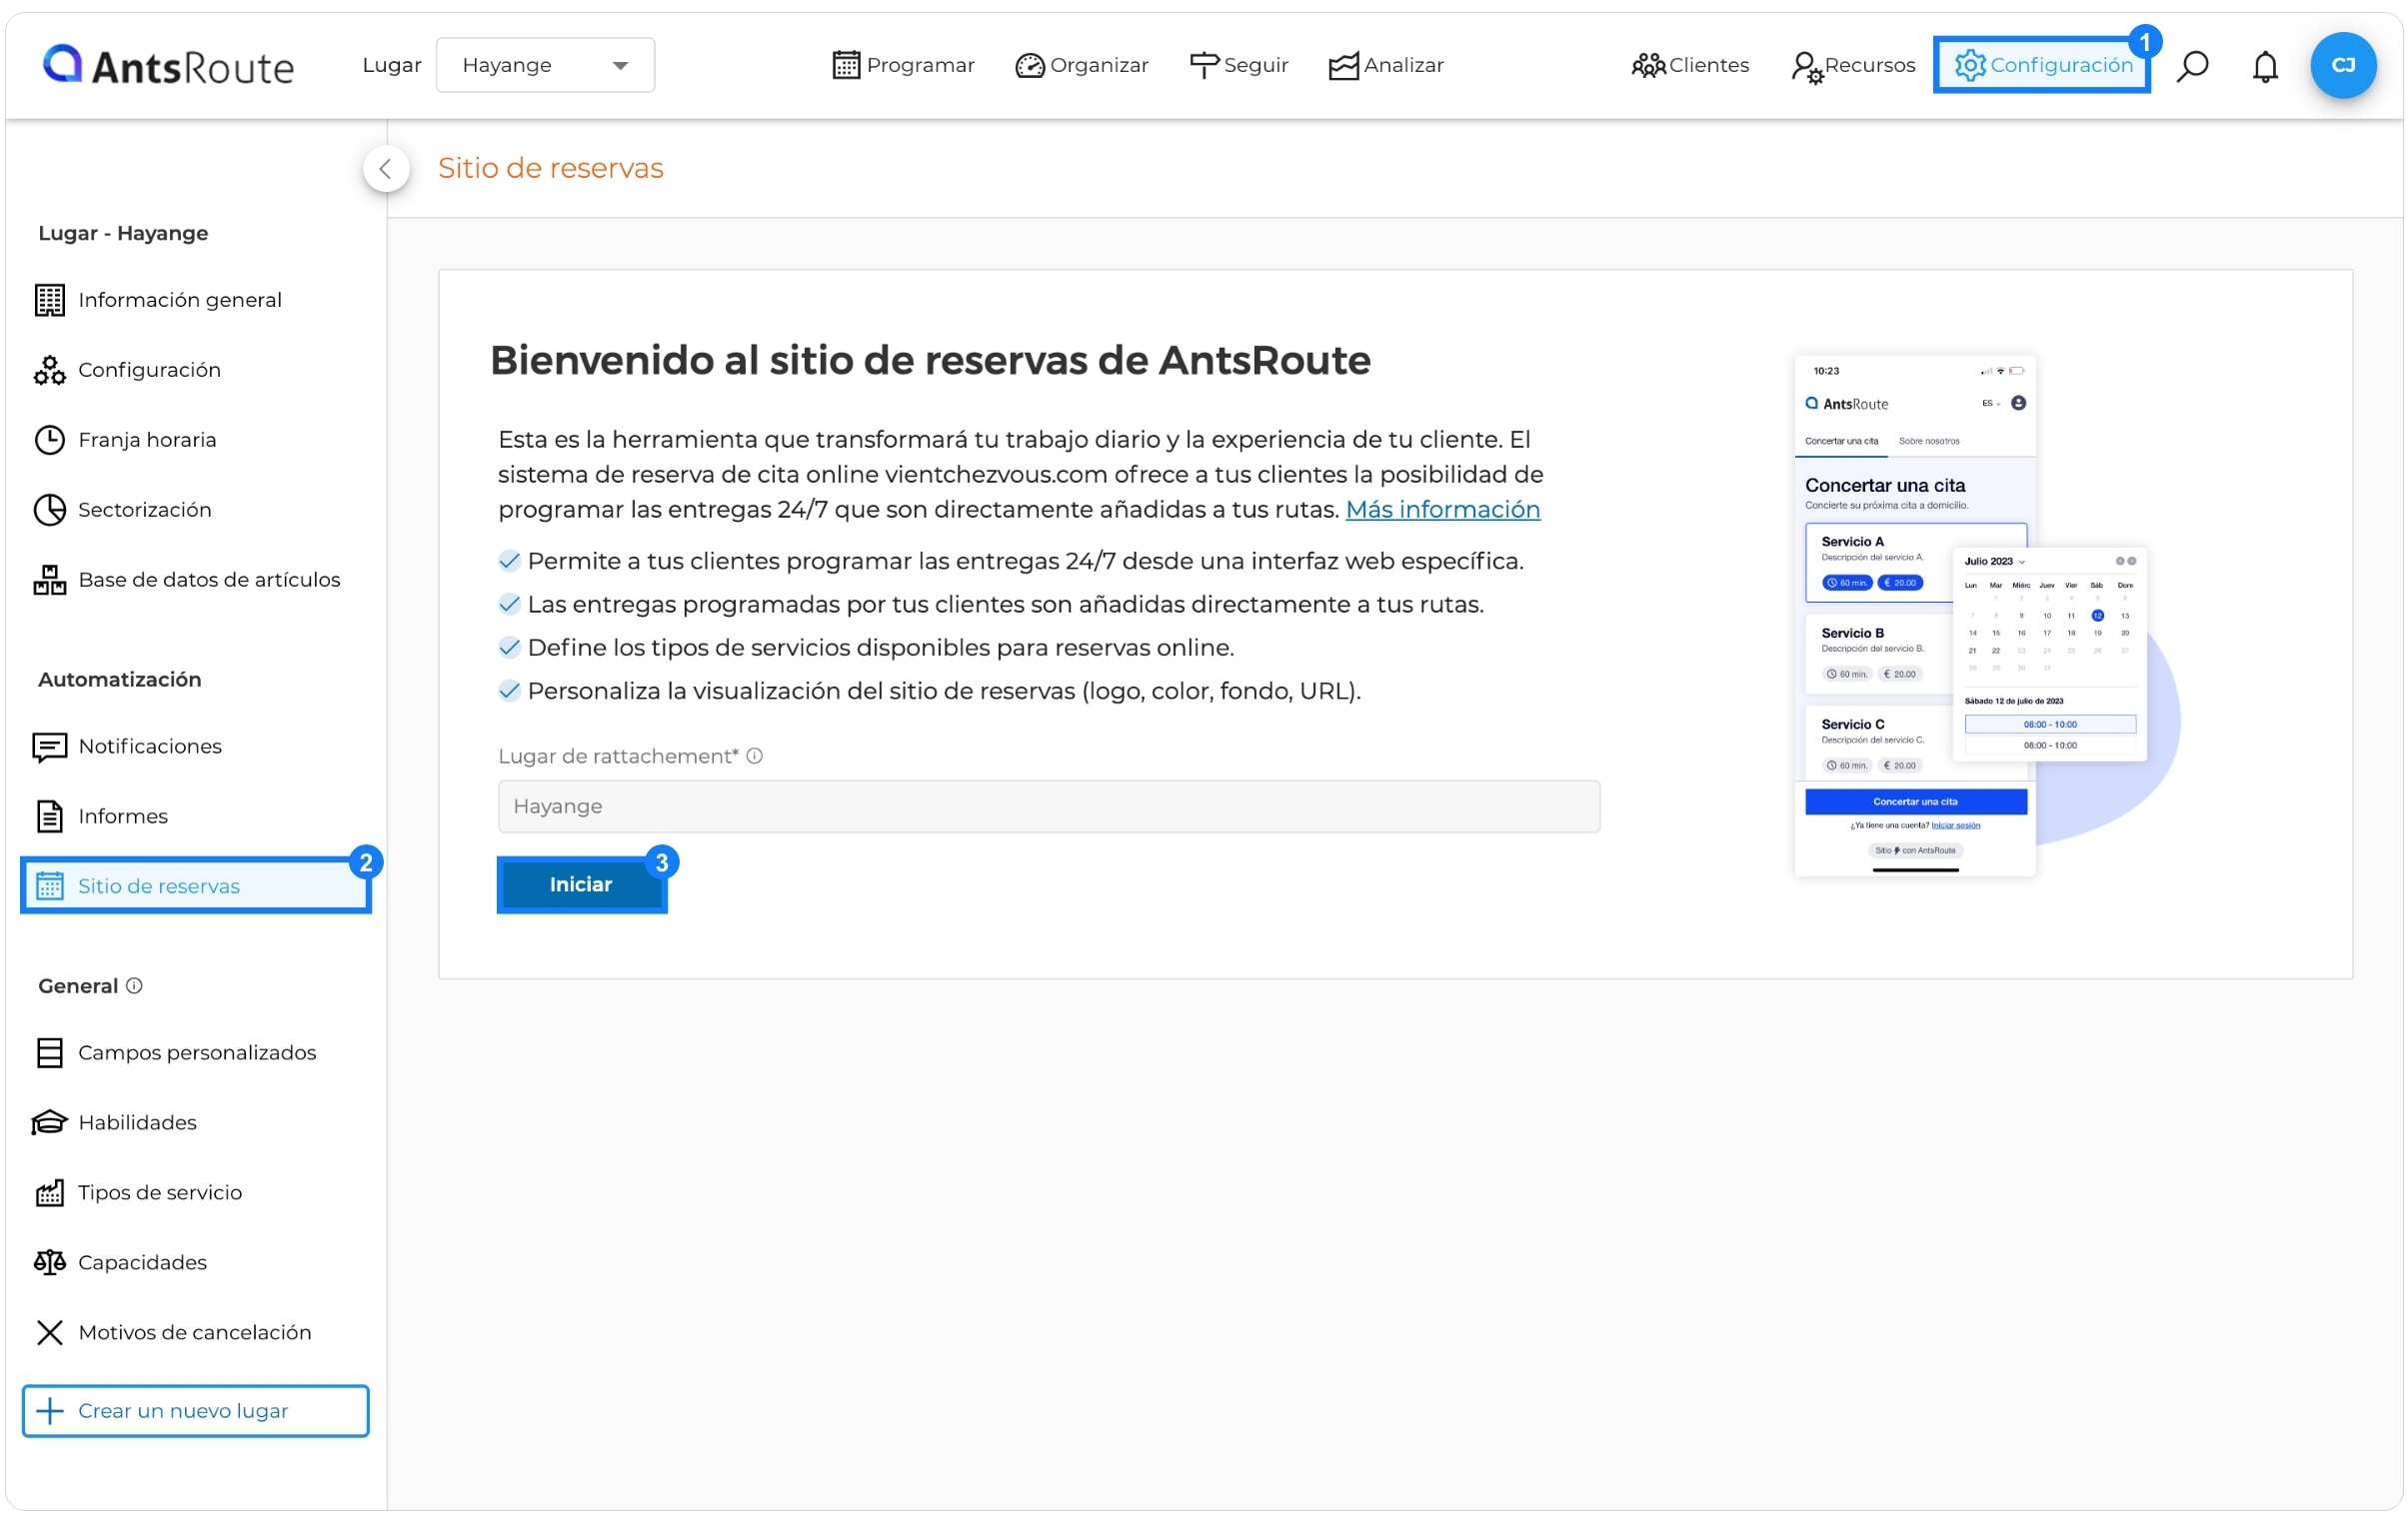The image size is (2408, 1522).
Task: Open the Programar menu
Action: pyautogui.click(x=902, y=65)
